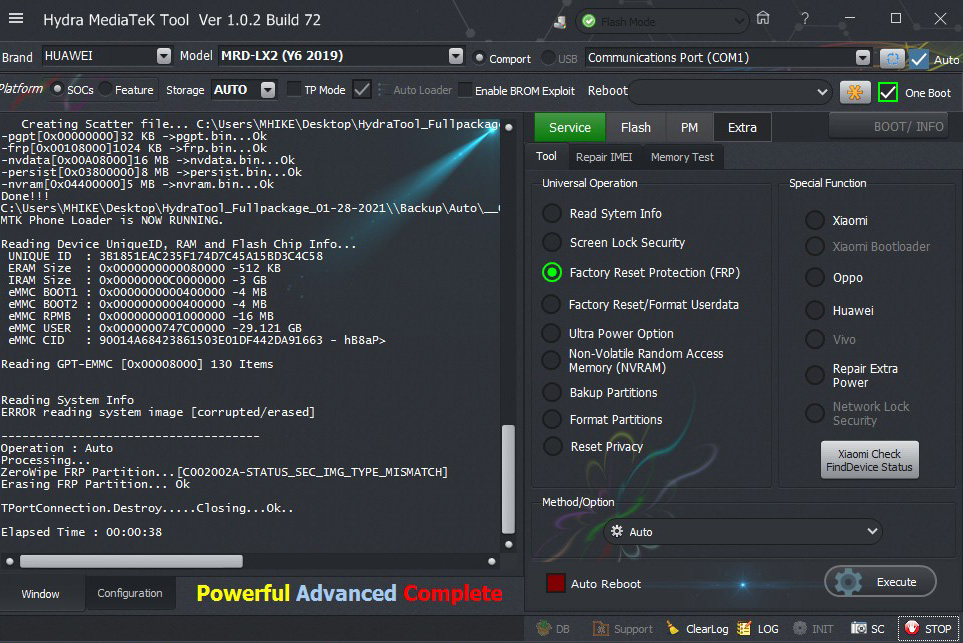The image size is (963, 643).
Task: Click the gear icon in Method dropdown
Action: [617, 531]
